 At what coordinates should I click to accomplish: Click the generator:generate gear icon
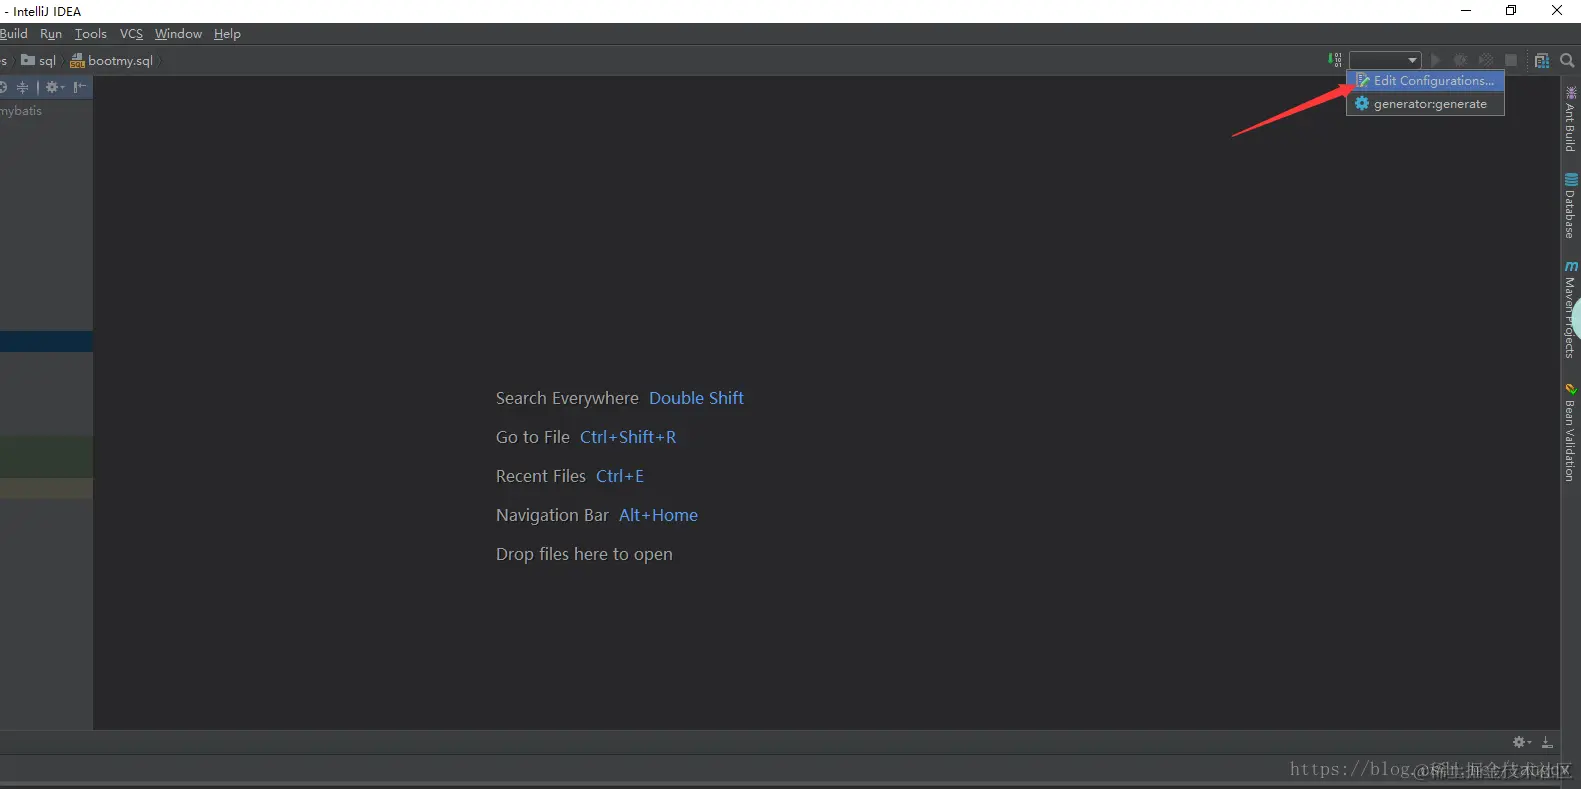click(x=1362, y=104)
